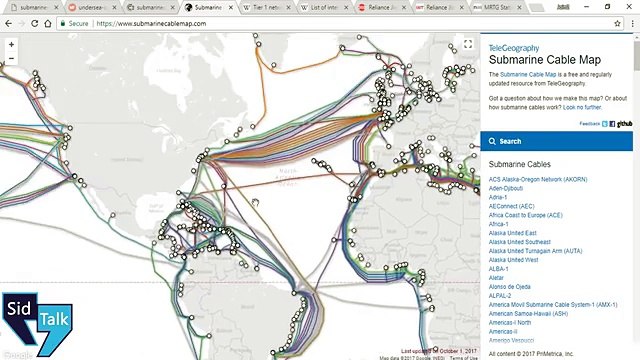Go forward in browser history

click(22, 24)
